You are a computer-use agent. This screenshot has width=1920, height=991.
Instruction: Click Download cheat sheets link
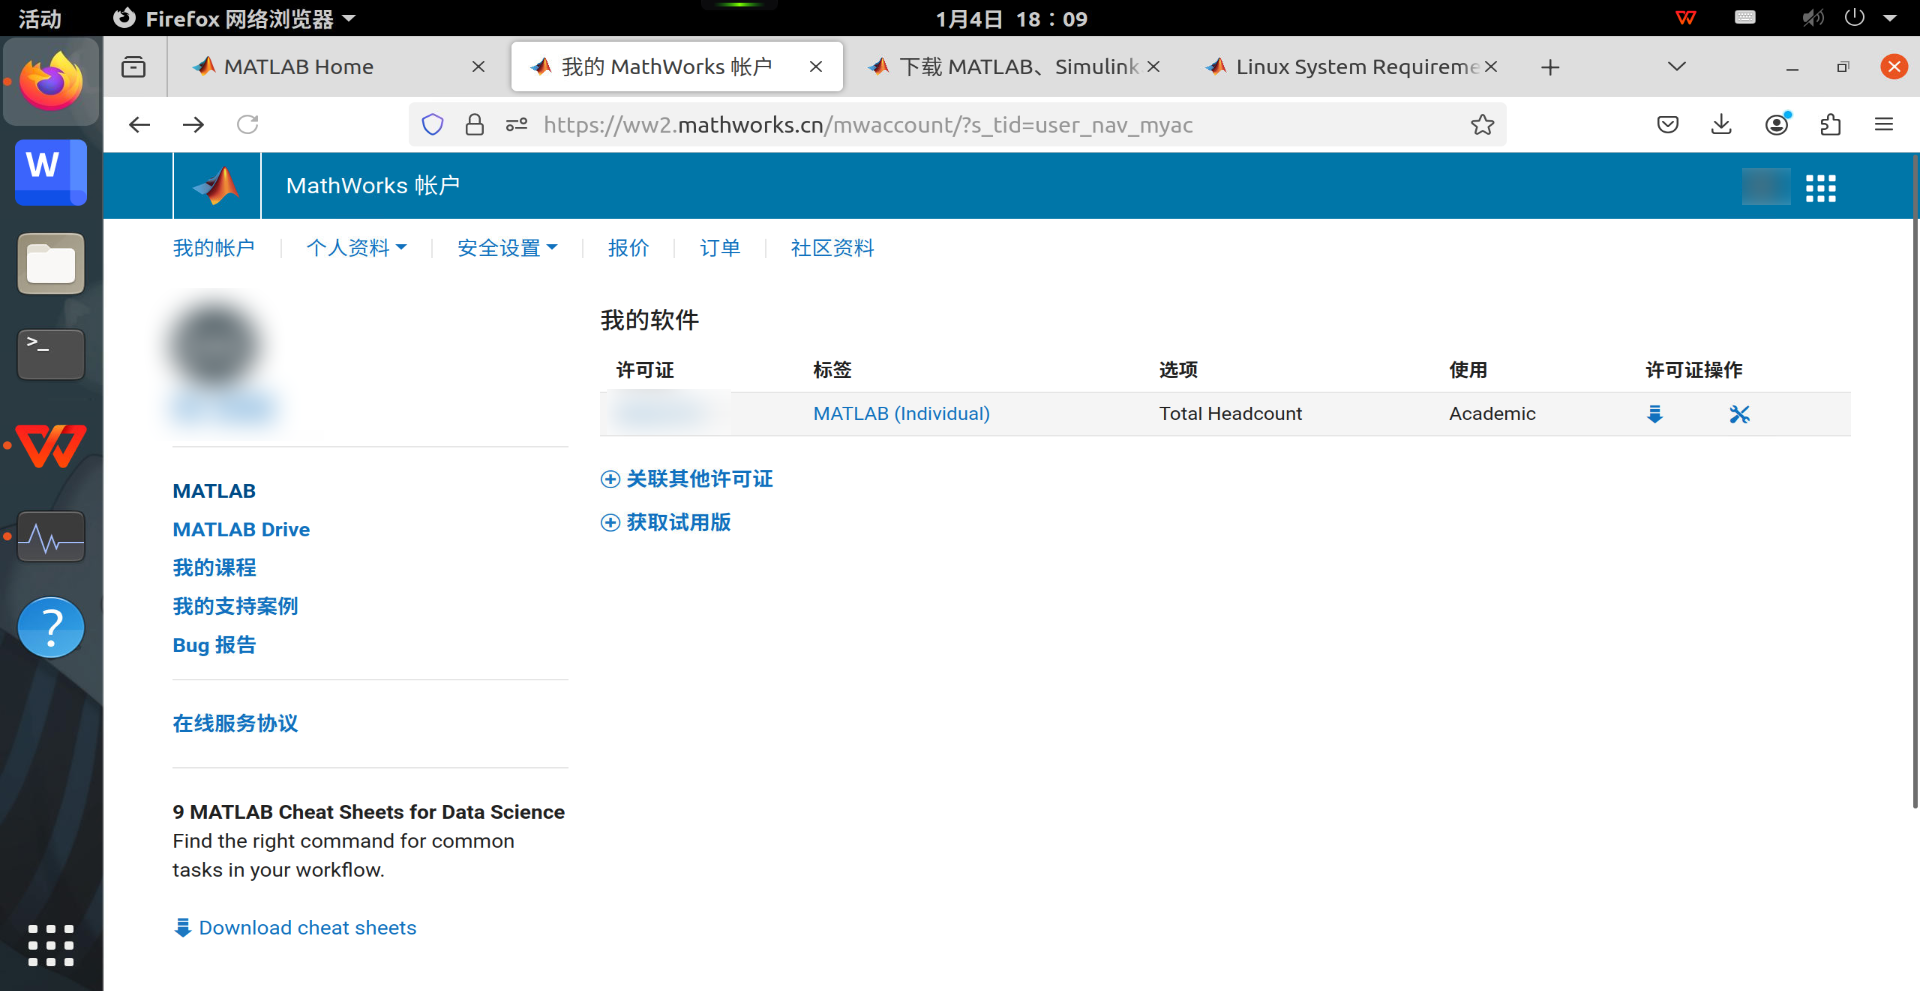point(307,928)
